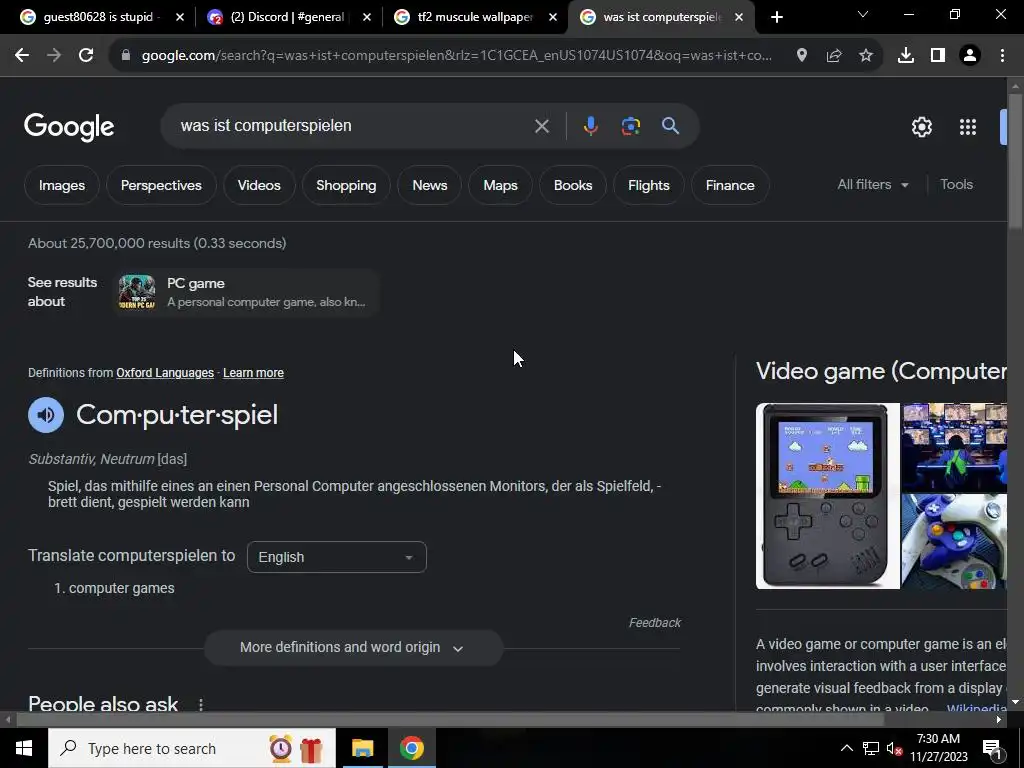Open Google apps grid

968,127
